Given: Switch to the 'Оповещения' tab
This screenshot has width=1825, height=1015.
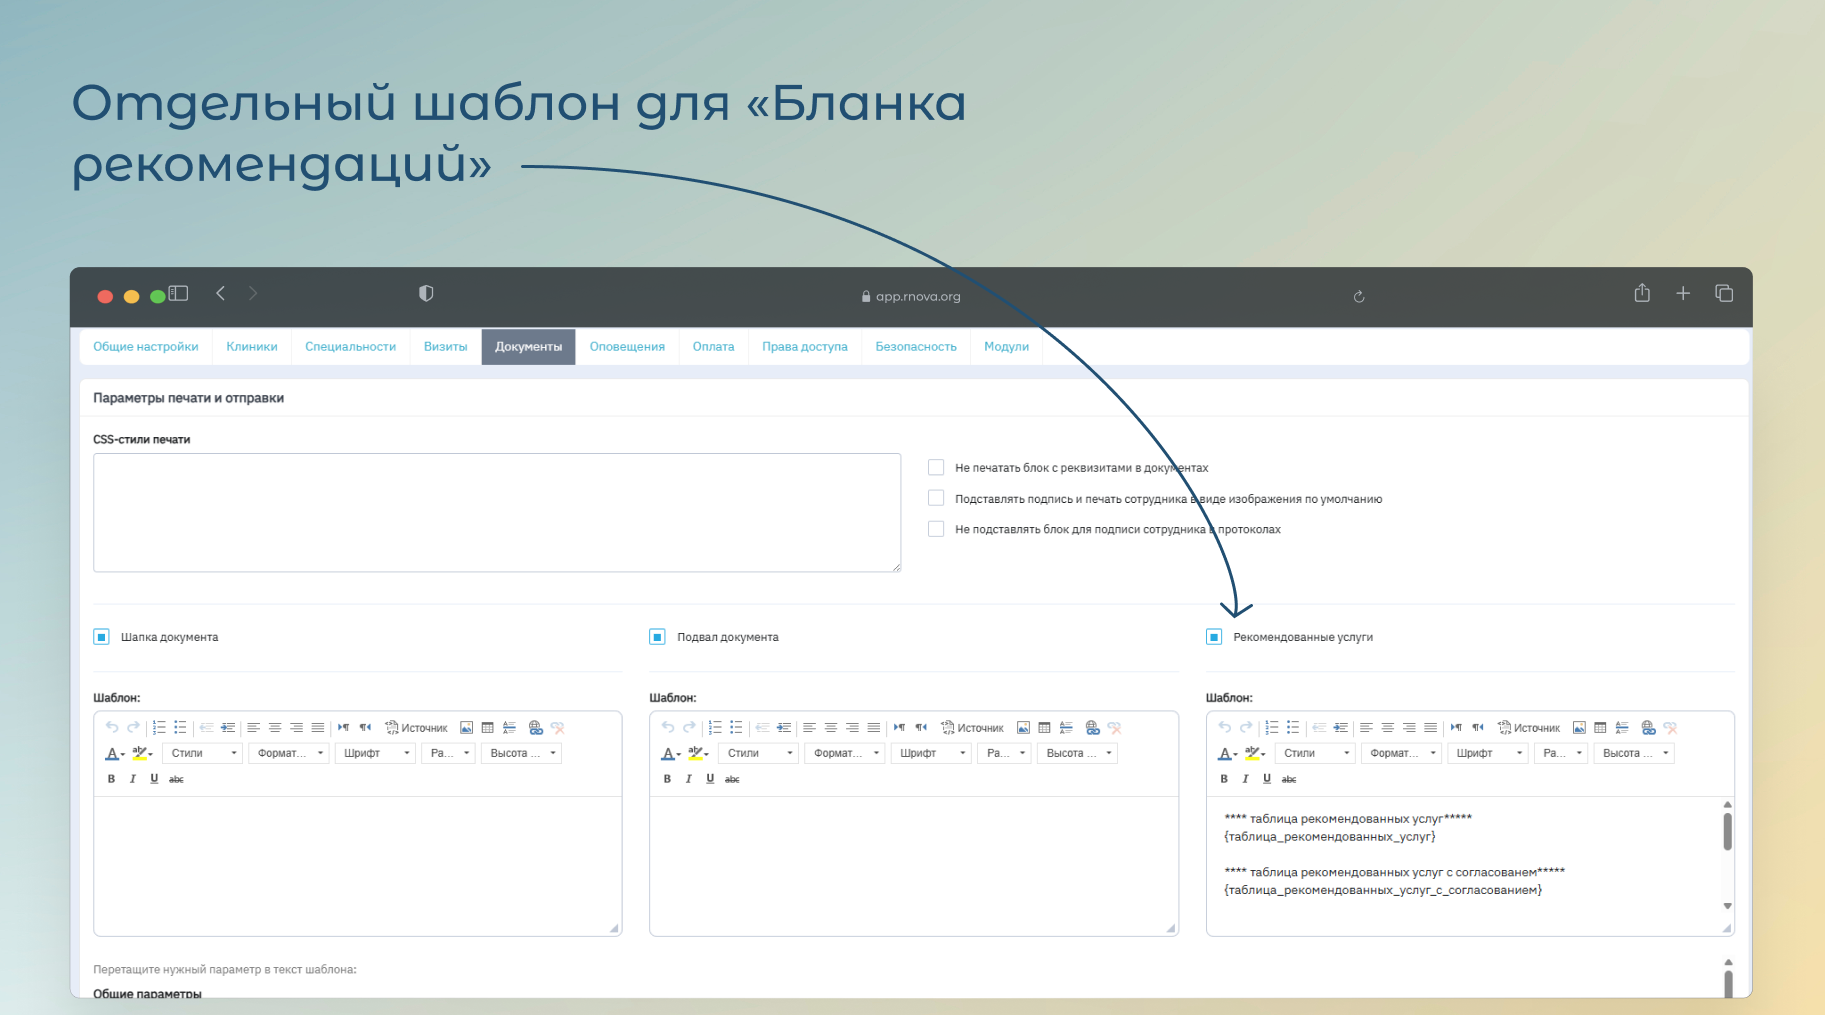Looking at the screenshot, I should (x=627, y=347).
